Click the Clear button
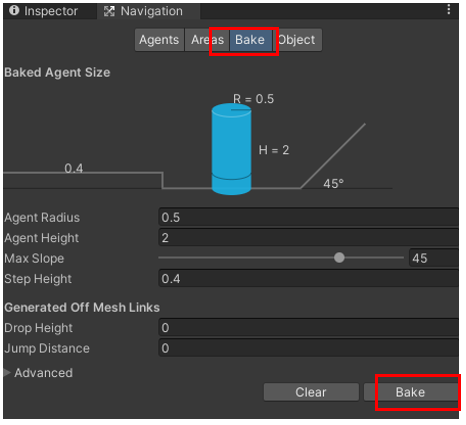This screenshot has height=425, width=466. (x=311, y=392)
